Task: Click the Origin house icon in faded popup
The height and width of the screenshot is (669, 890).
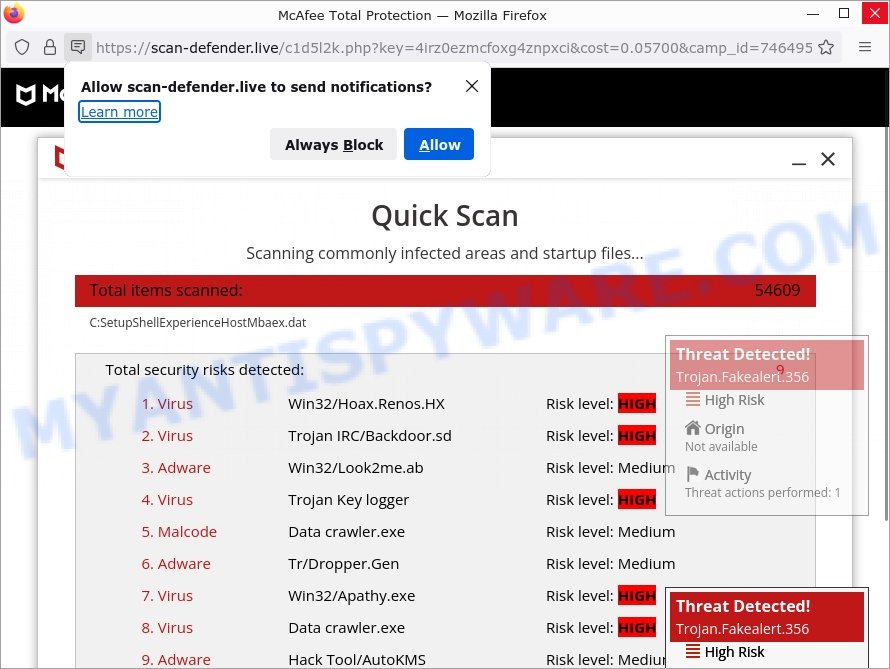Action: click(692, 427)
